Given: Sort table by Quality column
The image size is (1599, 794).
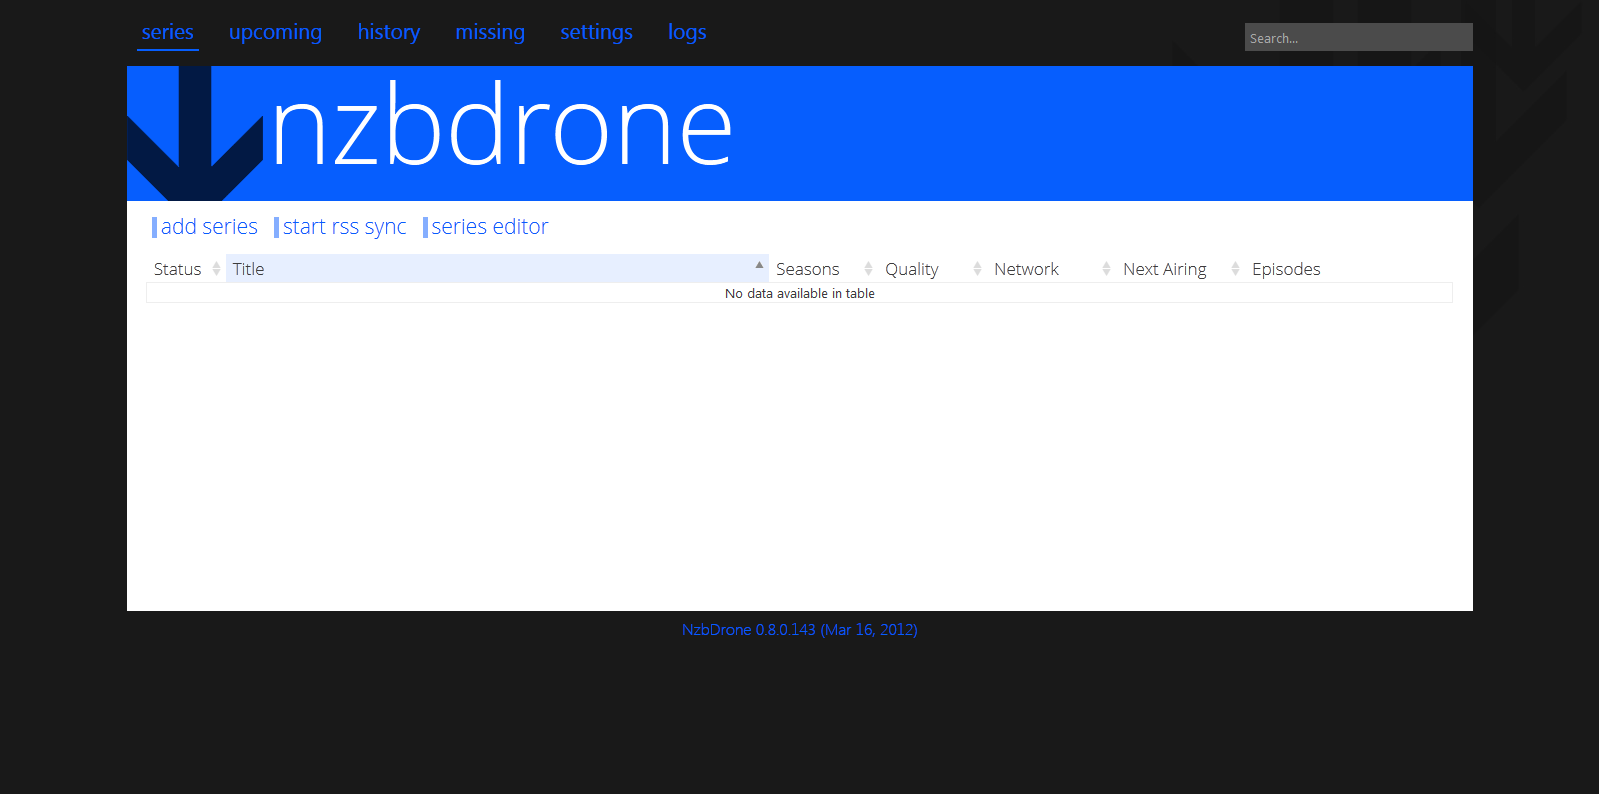Looking at the screenshot, I should 932,269.
